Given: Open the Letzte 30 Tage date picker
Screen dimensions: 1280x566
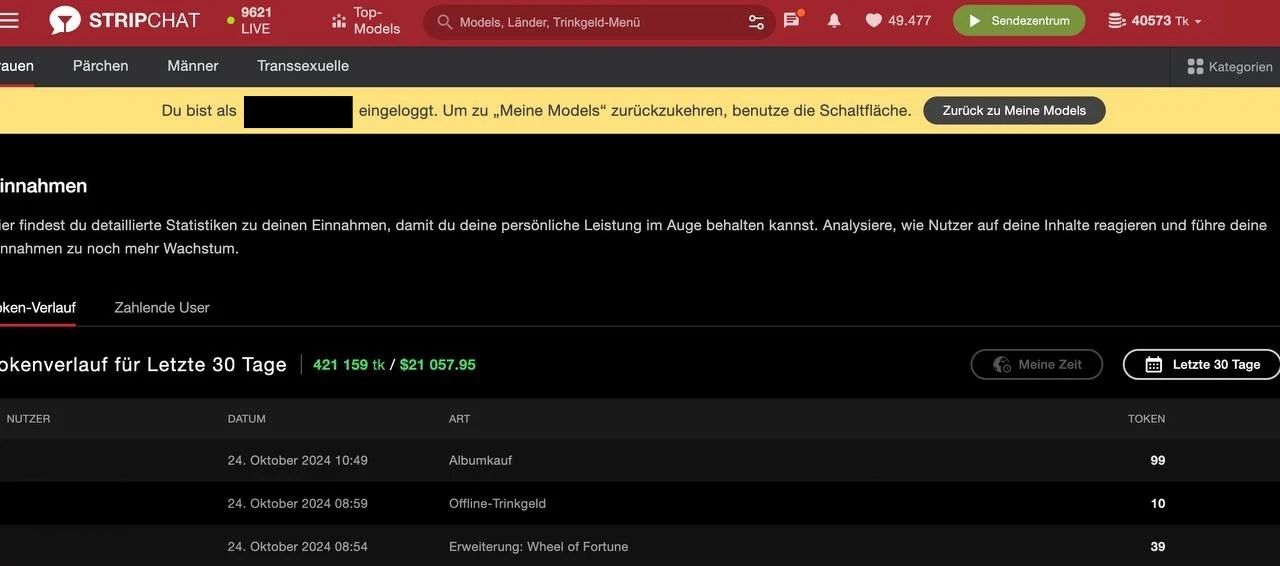Looking at the screenshot, I should click(x=1201, y=364).
